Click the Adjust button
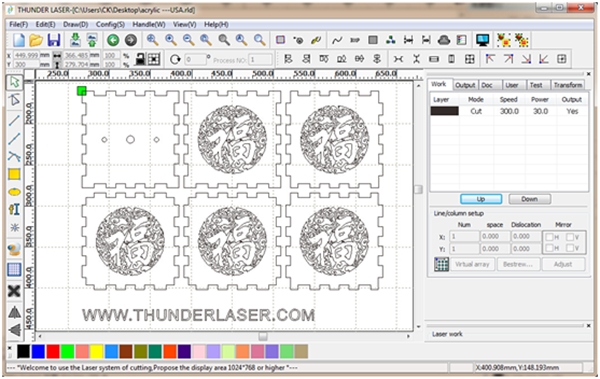The image size is (600, 379). tap(563, 264)
